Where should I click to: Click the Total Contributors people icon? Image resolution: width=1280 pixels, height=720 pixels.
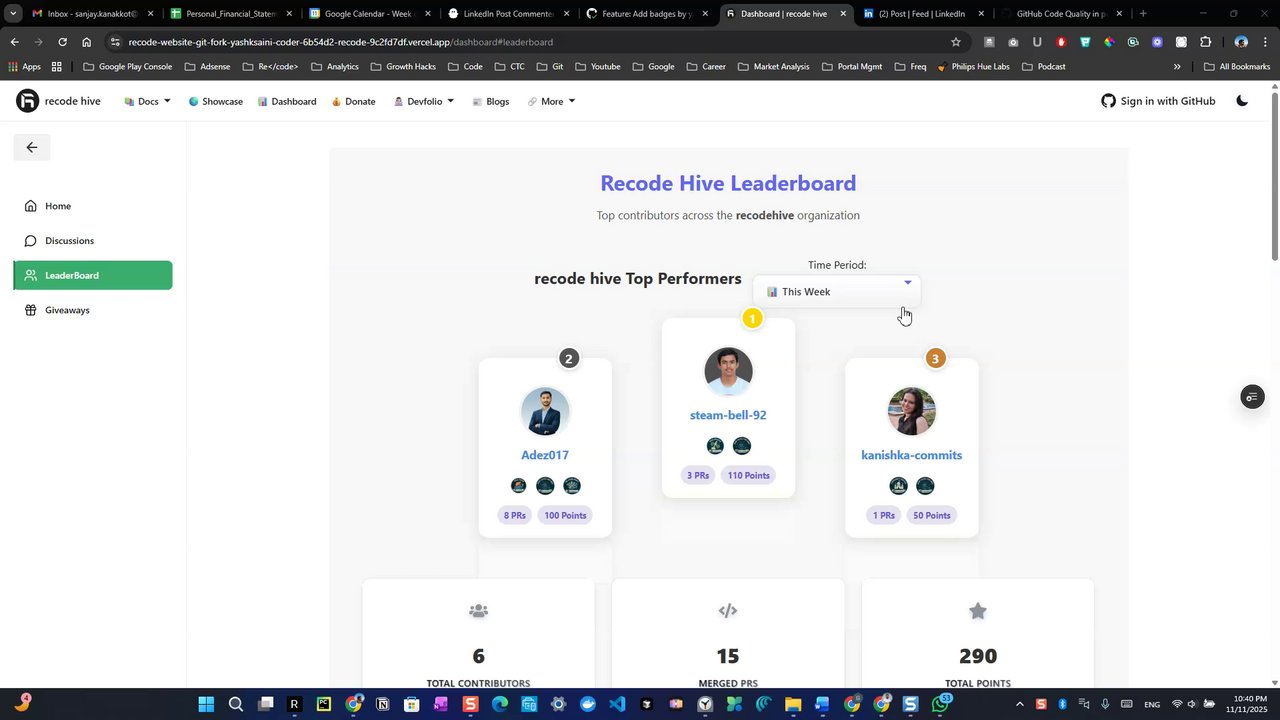478,611
